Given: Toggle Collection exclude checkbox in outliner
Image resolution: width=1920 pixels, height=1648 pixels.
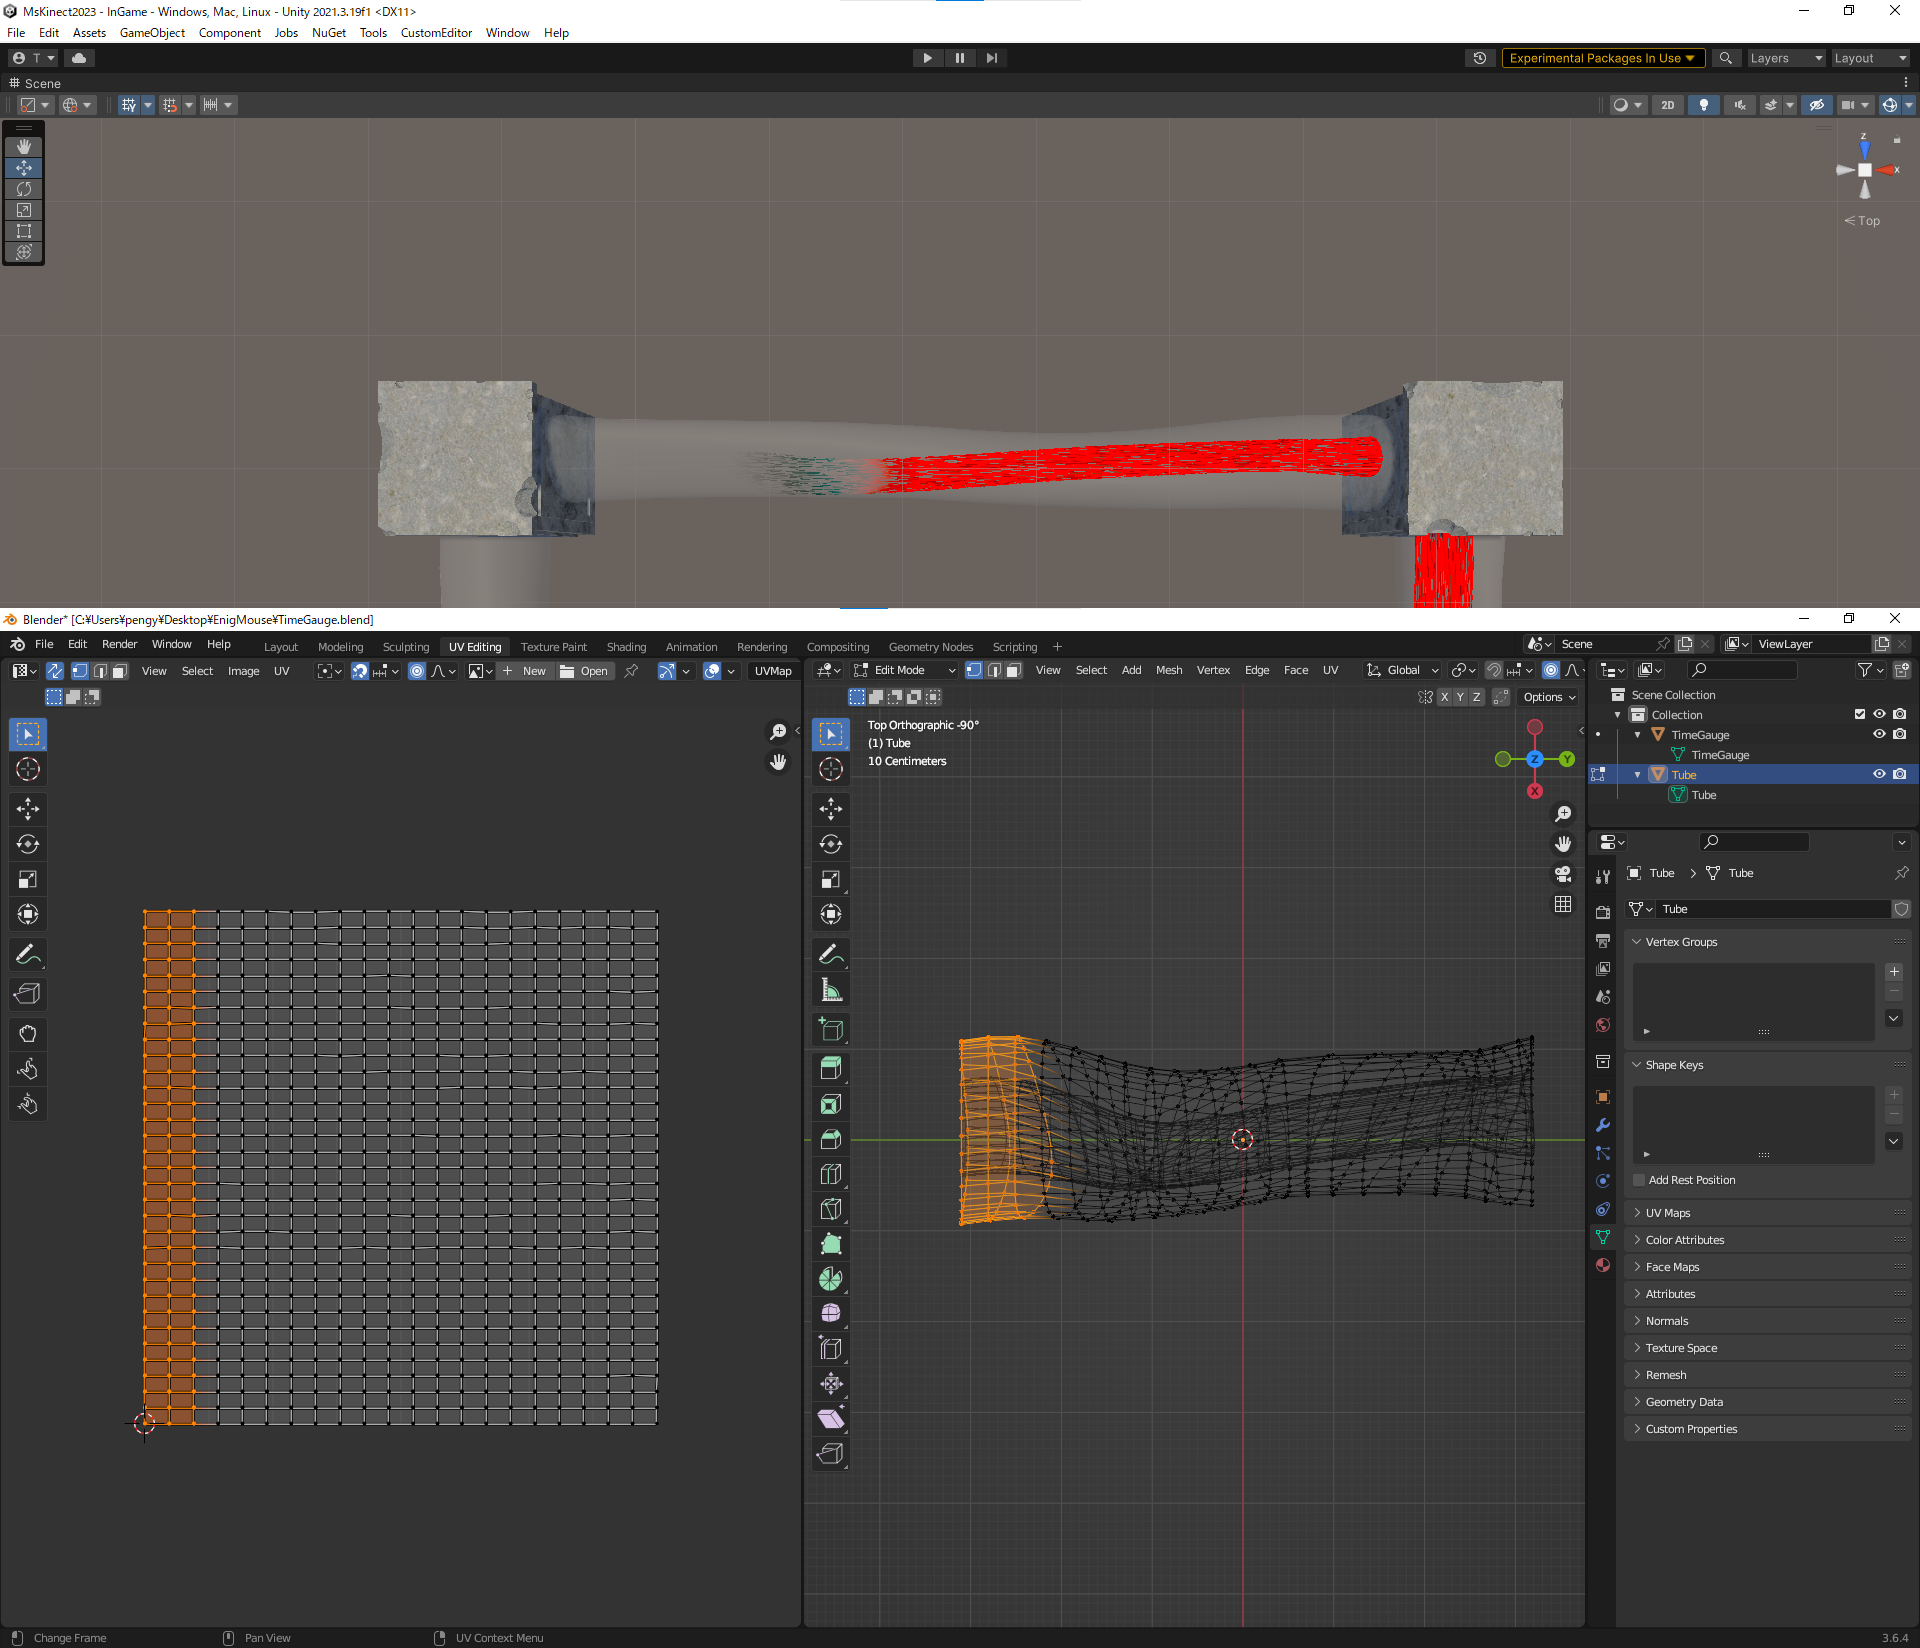Looking at the screenshot, I should 1860,714.
